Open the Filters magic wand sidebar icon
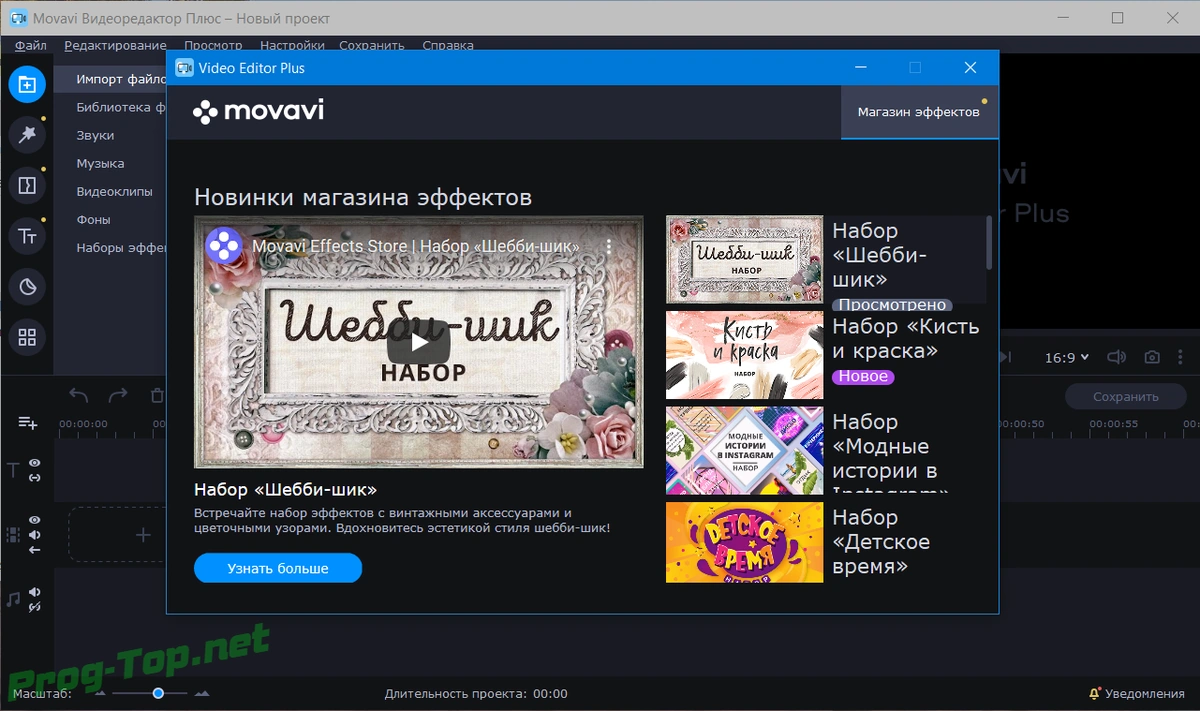Image resolution: width=1200 pixels, height=711 pixels. pos(27,135)
